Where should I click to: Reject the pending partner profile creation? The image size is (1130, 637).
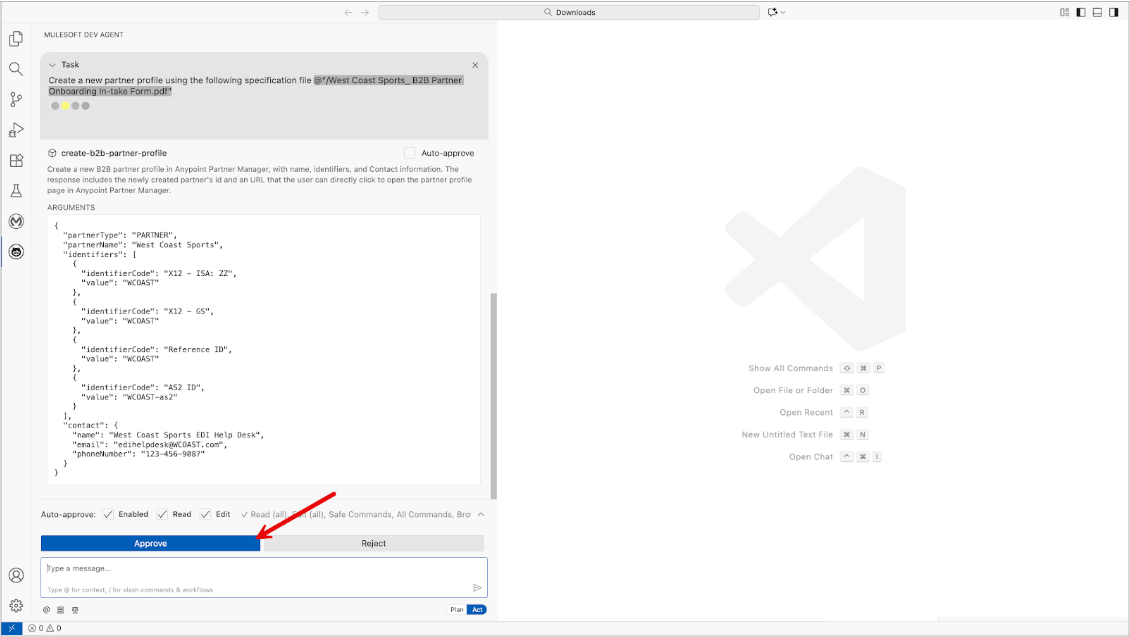coord(372,543)
